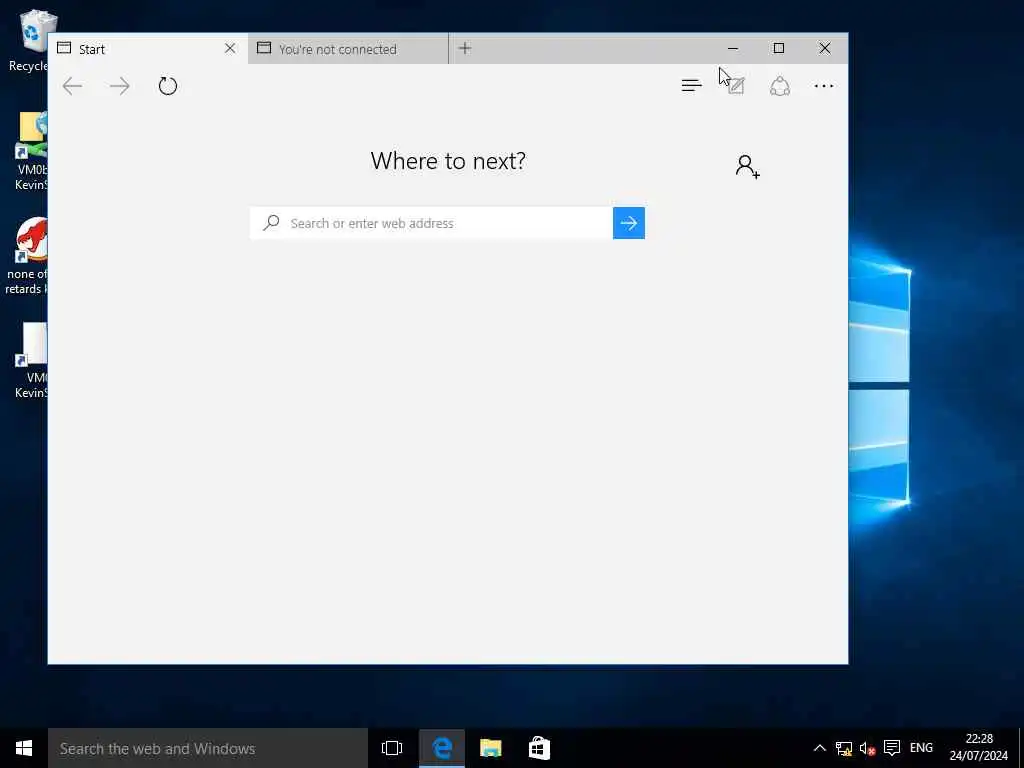The height and width of the screenshot is (768, 1024).
Task: Go forward using the forward arrow in Edge
Action: click(x=120, y=86)
